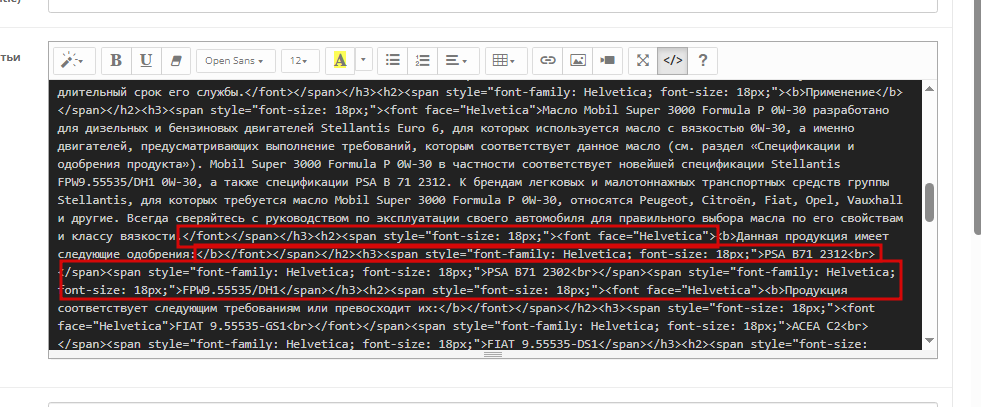Insert a video with the video icon
981x407 pixels.
pyautogui.click(x=607, y=61)
